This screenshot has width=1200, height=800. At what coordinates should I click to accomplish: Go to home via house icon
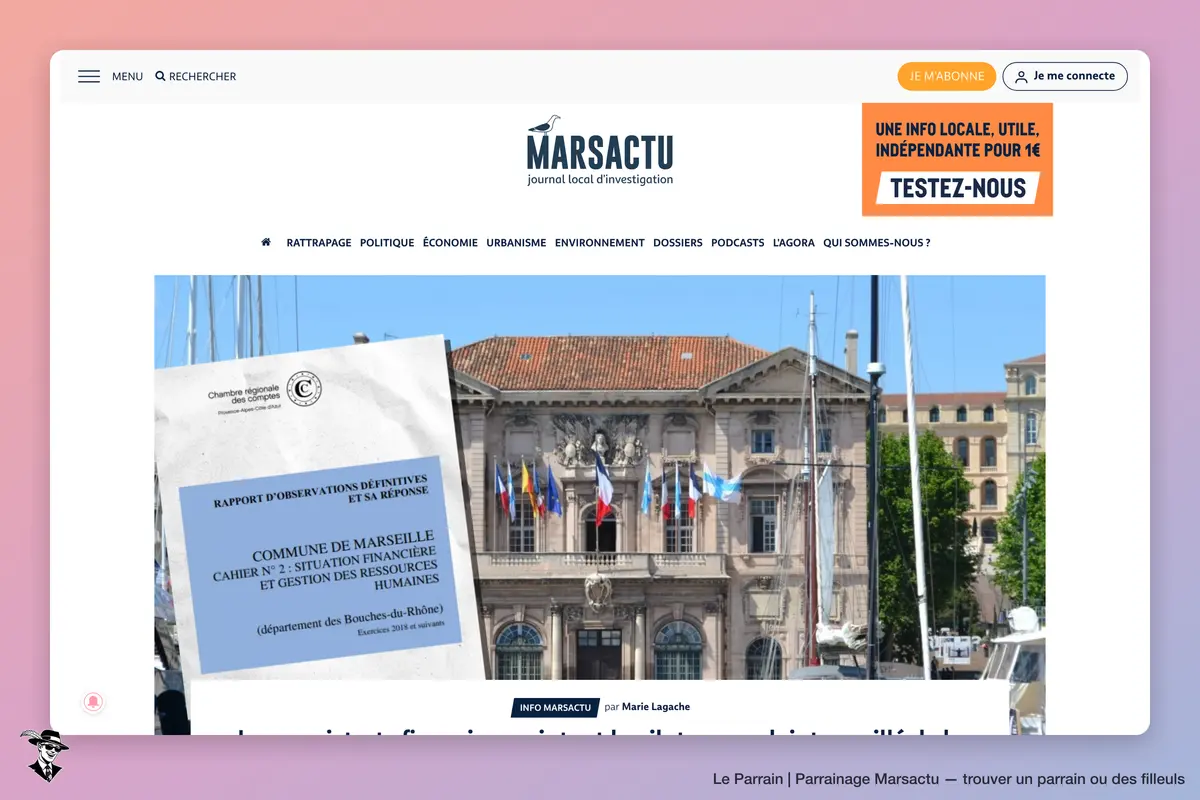(x=266, y=242)
